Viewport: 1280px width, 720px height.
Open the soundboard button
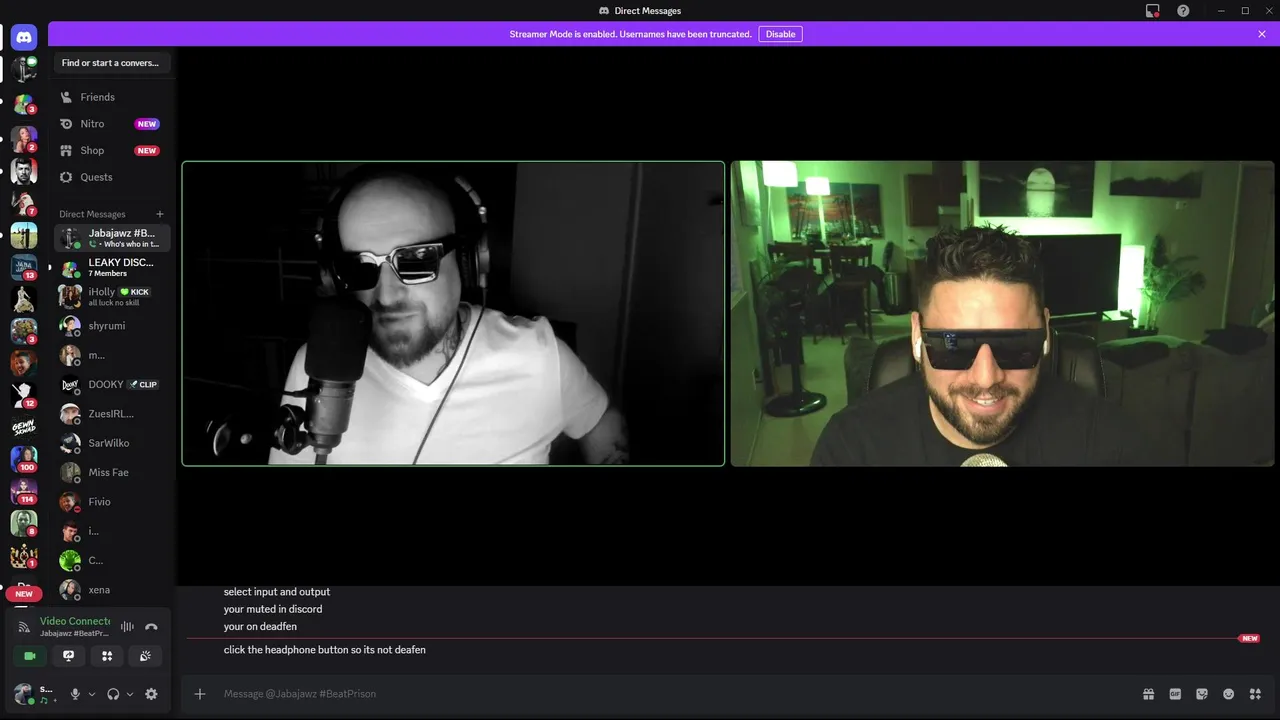(x=145, y=656)
